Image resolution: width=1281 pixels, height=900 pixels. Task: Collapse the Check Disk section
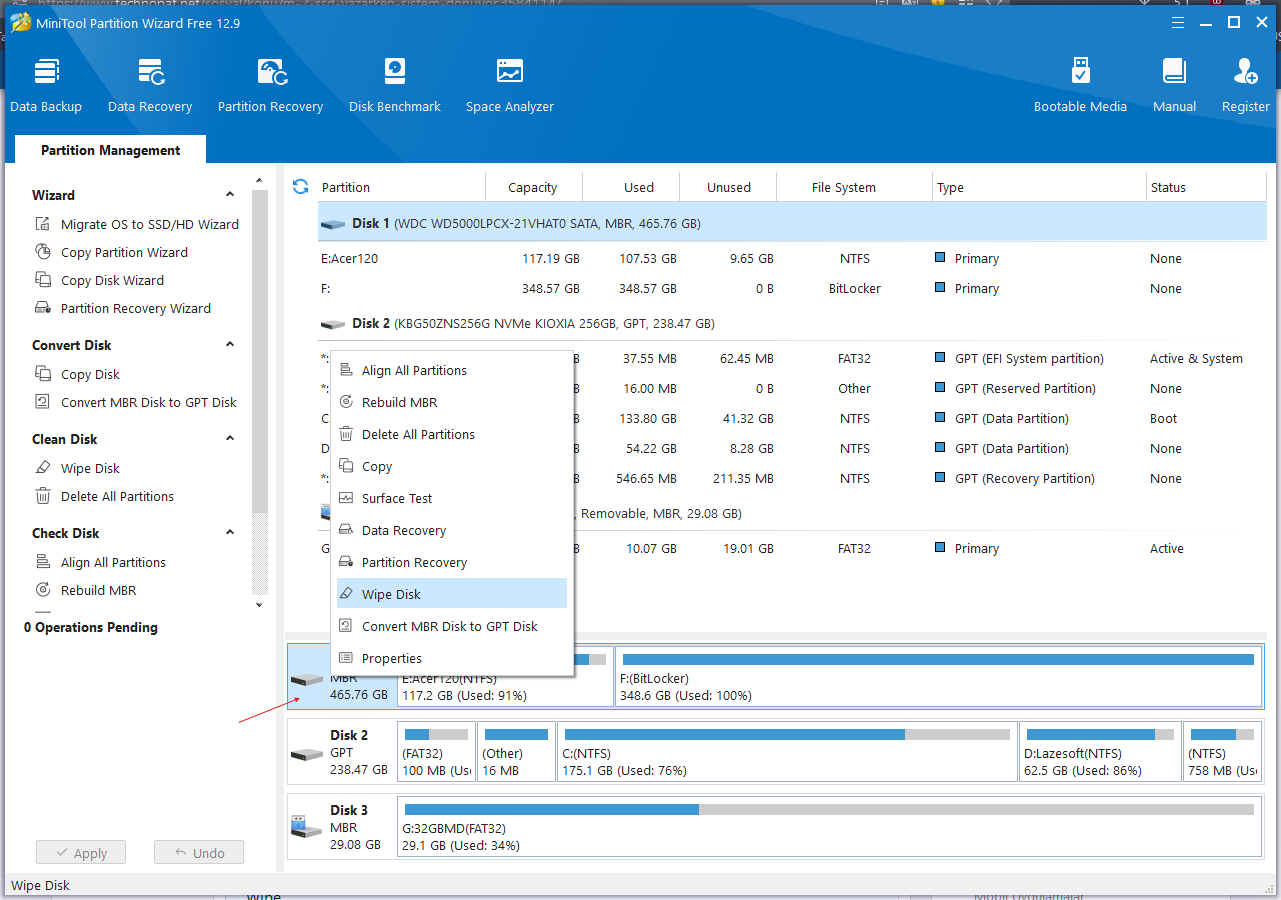pos(230,533)
